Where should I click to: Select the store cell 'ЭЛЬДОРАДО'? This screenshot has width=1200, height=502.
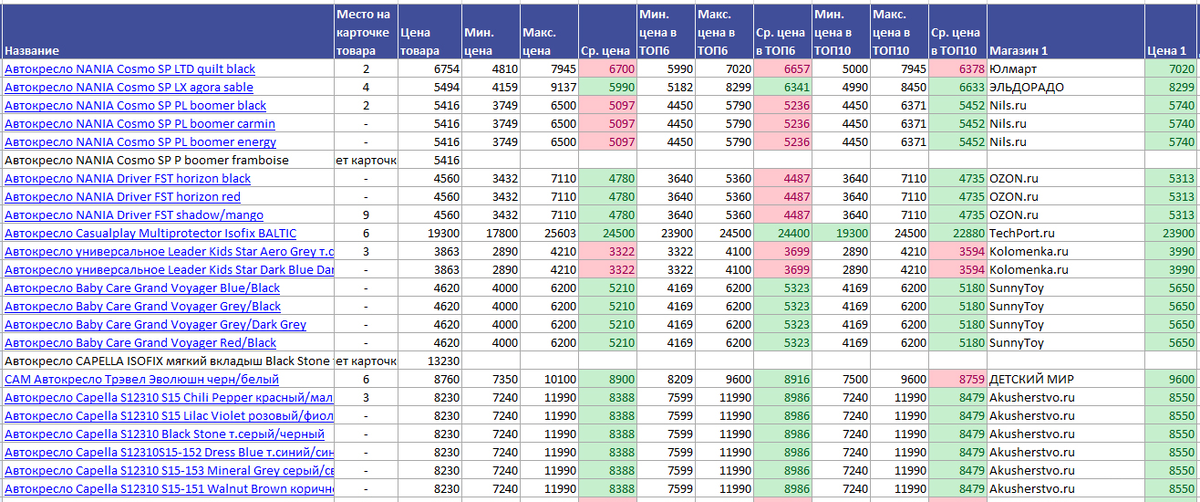point(1065,87)
